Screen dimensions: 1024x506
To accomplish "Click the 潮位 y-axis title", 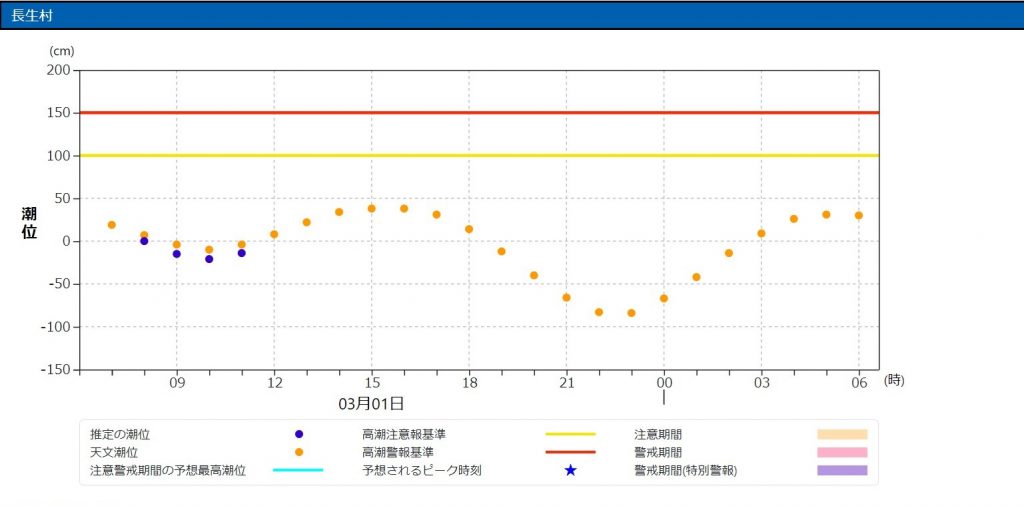I will point(29,223).
